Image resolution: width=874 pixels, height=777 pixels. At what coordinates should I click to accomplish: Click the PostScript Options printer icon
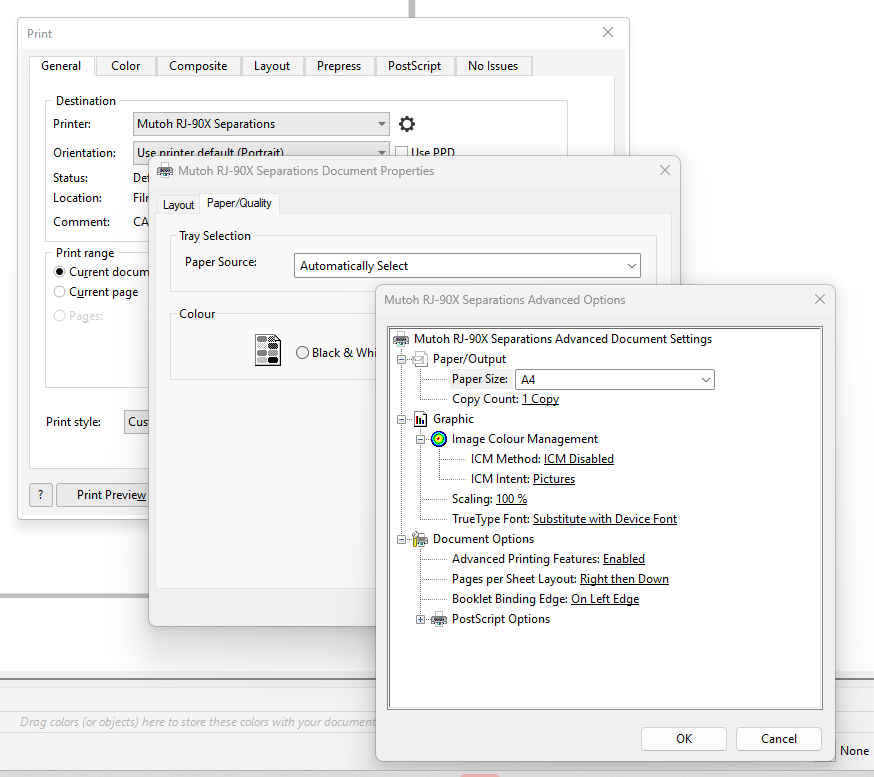pyautogui.click(x=439, y=619)
